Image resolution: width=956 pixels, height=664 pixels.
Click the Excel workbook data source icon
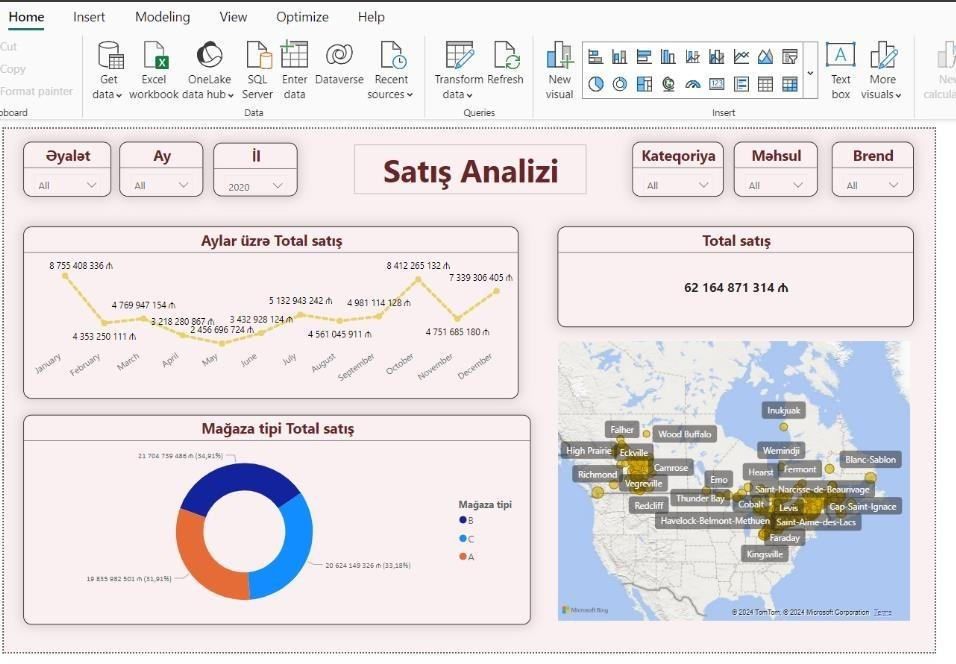(154, 55)
